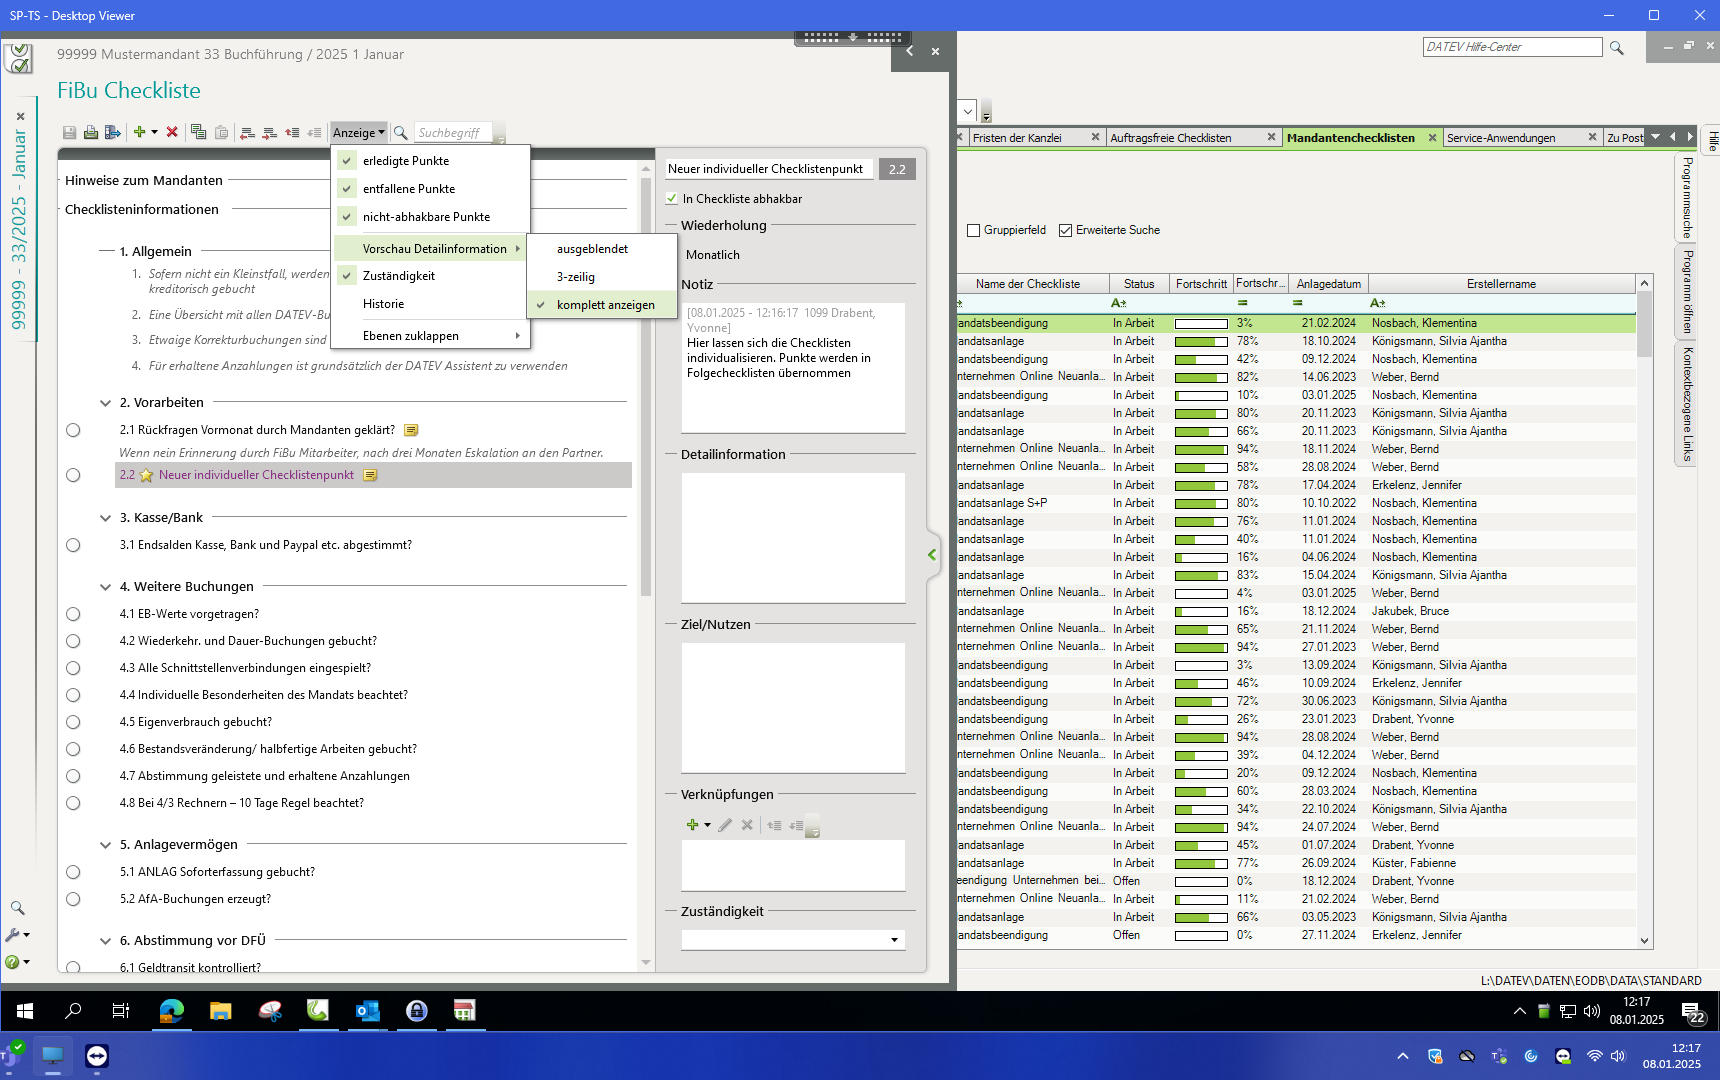Image resolution: width=1720 pixels, height=1080 pixels.
Task: Collapse the '2. Vorarbeiten' section
Action: coord(105,403)
